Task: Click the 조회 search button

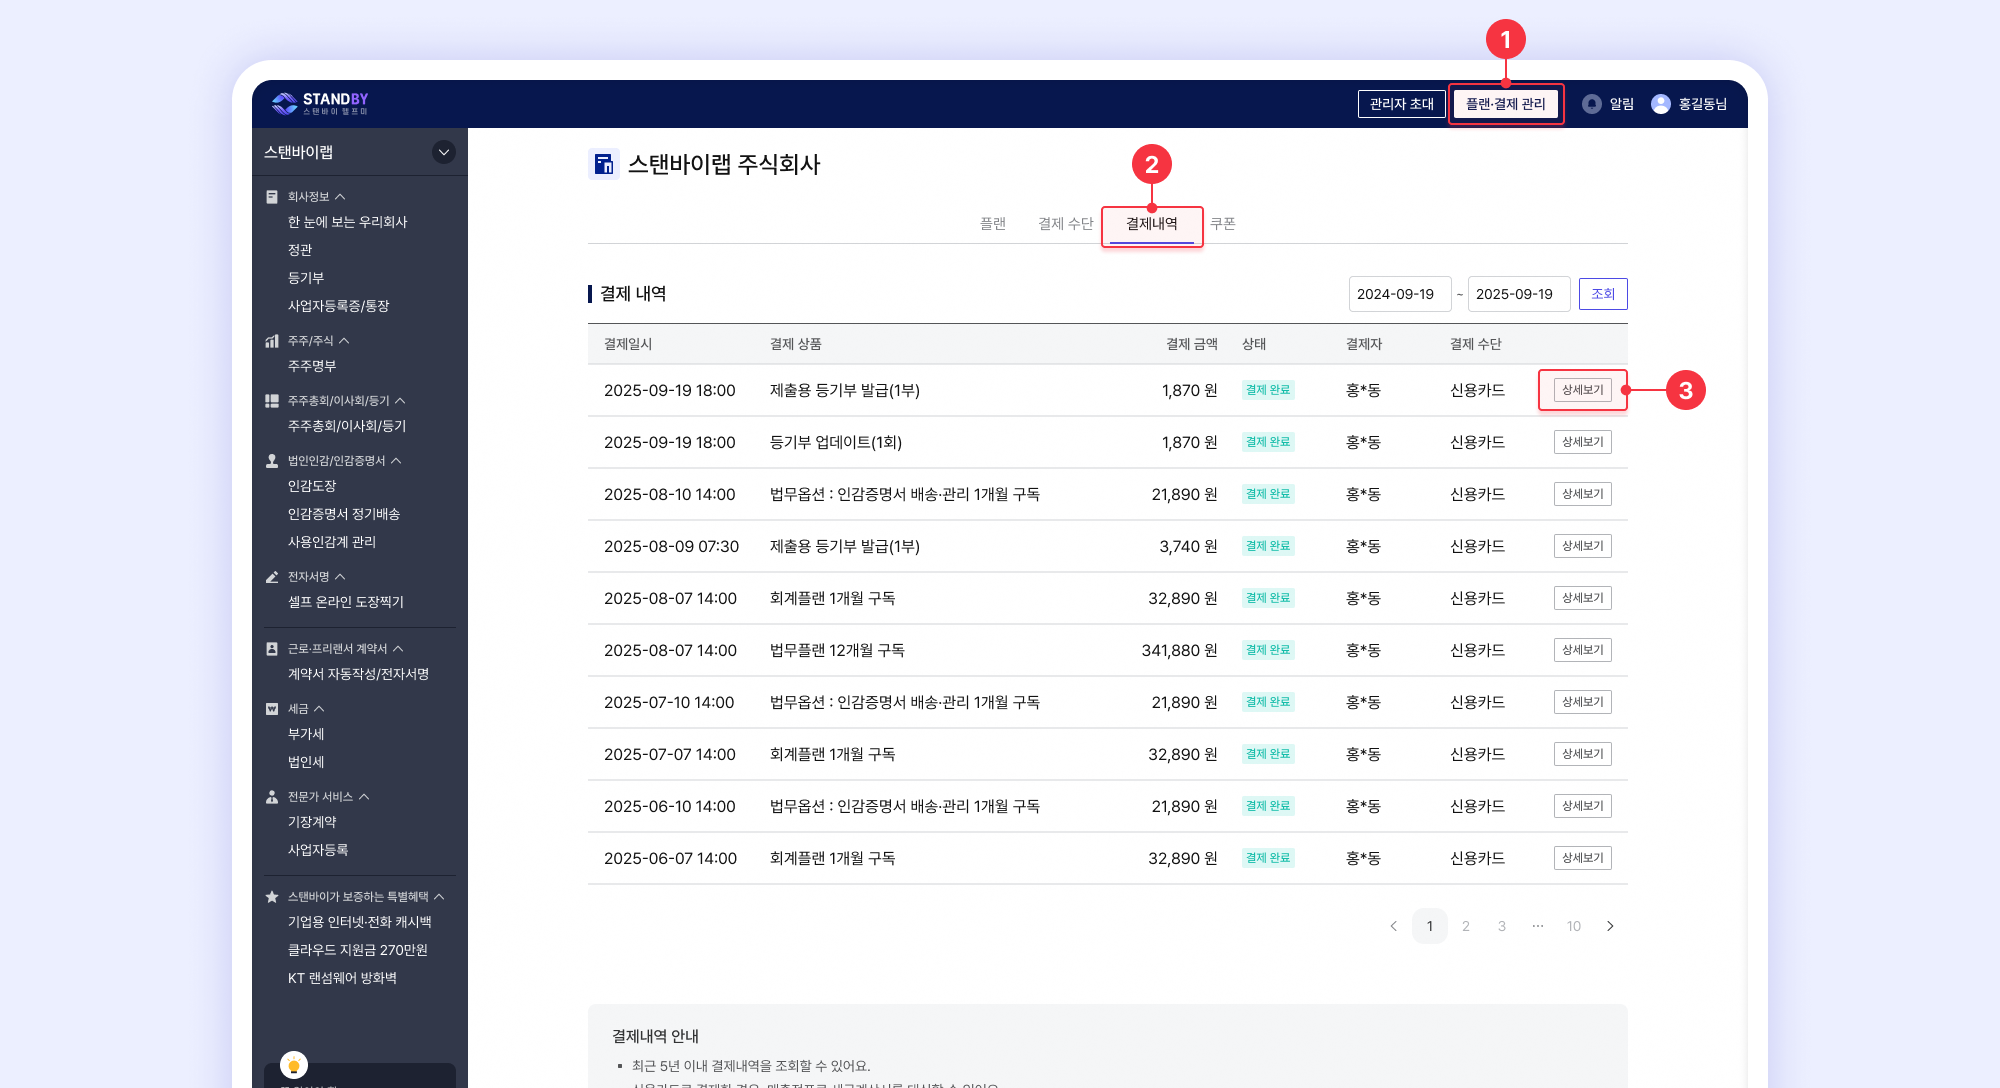Action: coord(1602,294)
